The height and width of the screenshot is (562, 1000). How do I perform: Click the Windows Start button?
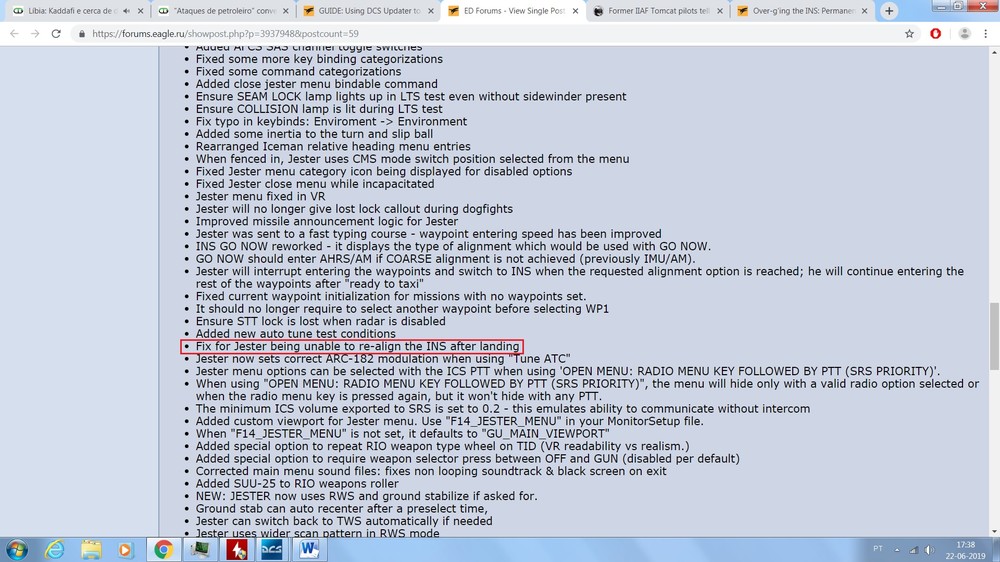(x=17, y=549)
